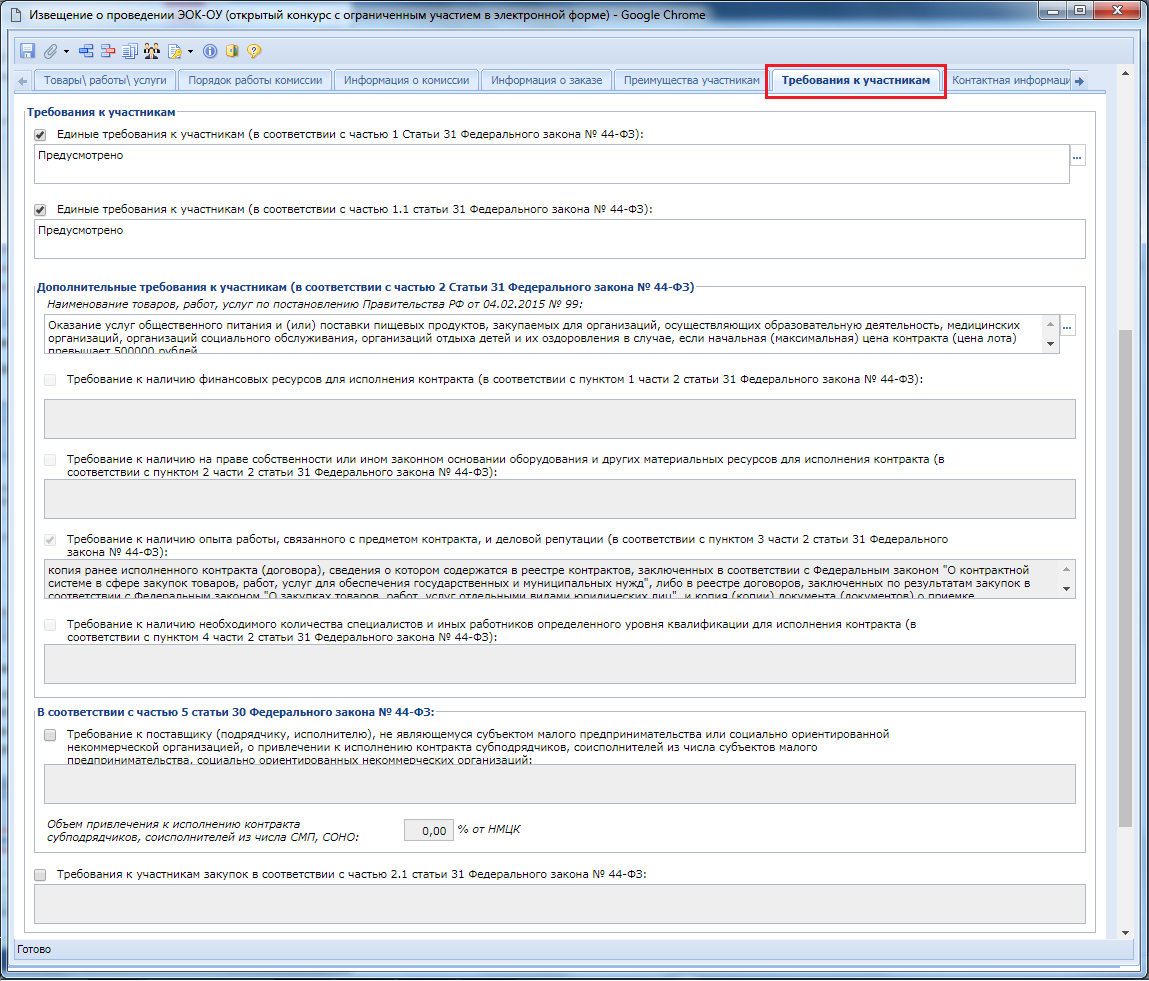Image resolution: width=1149 pixels, height=981 pixels.
Task: Click the Save floppy disk icon
Action: [27, 51]
